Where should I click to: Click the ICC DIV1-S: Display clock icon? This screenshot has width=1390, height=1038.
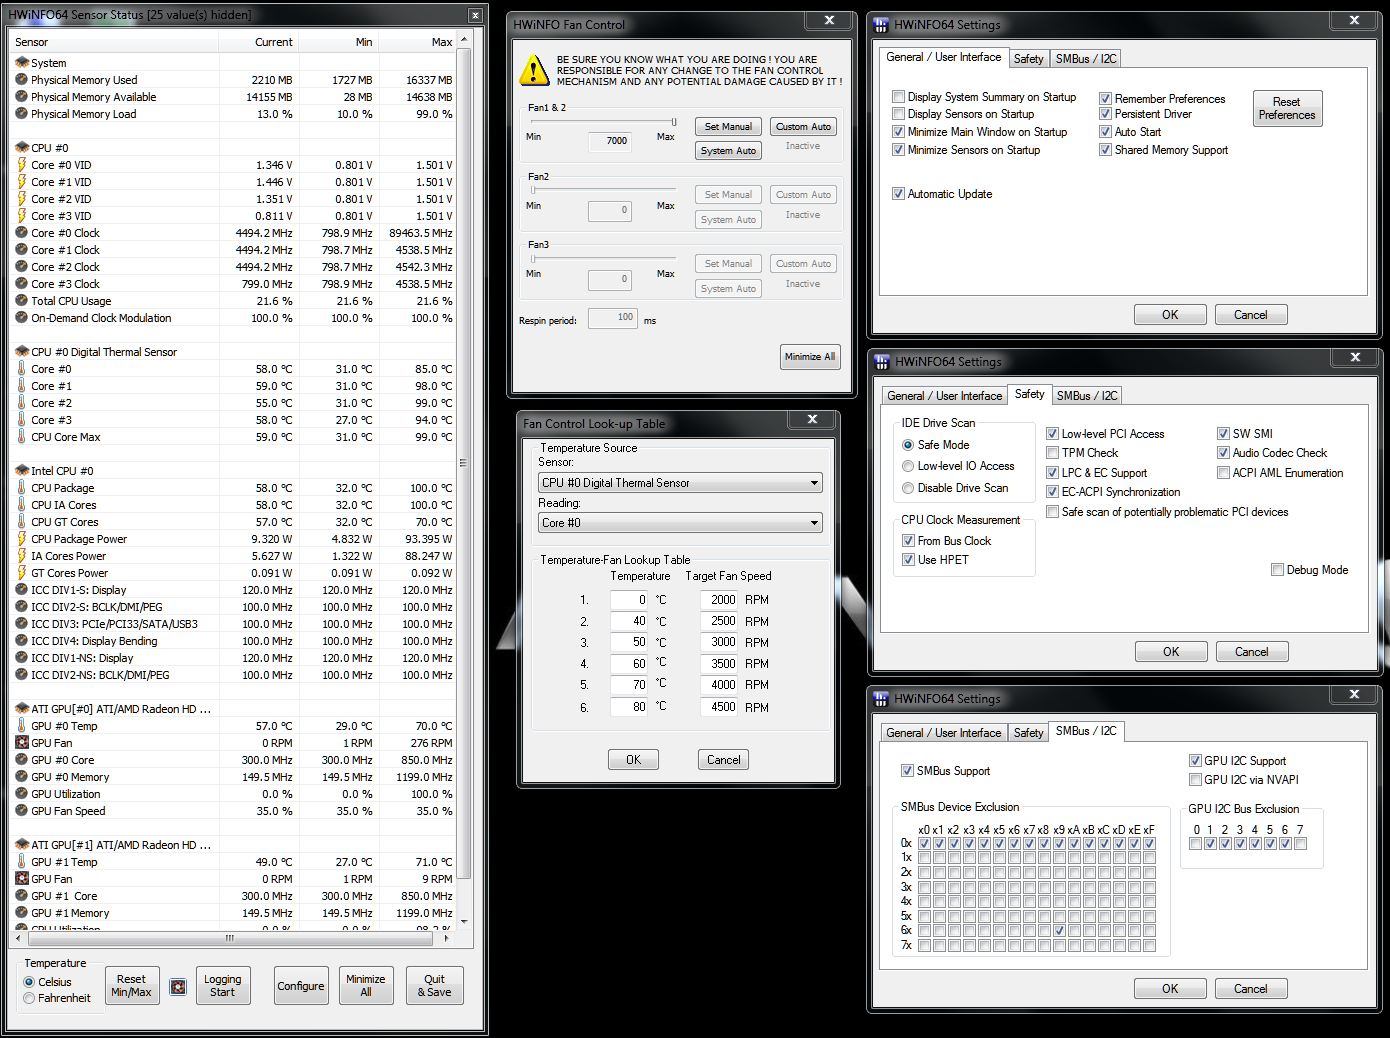pos(22,590)
